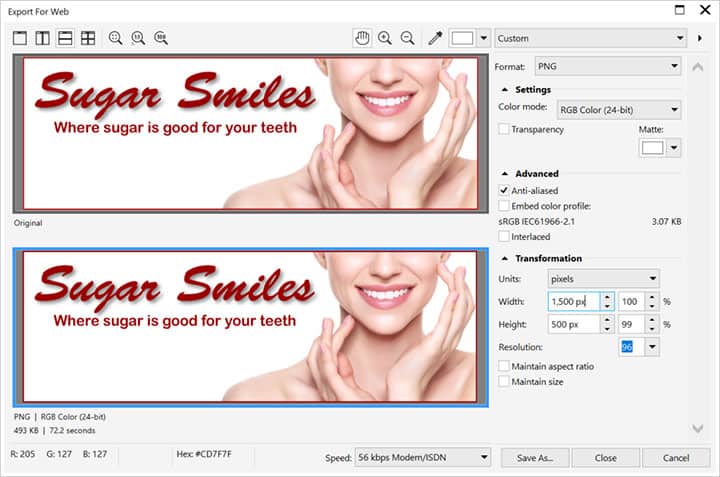Increase Width percent with up stepper
This screenshot has width=720, height=477.
[x=652, y=297]
